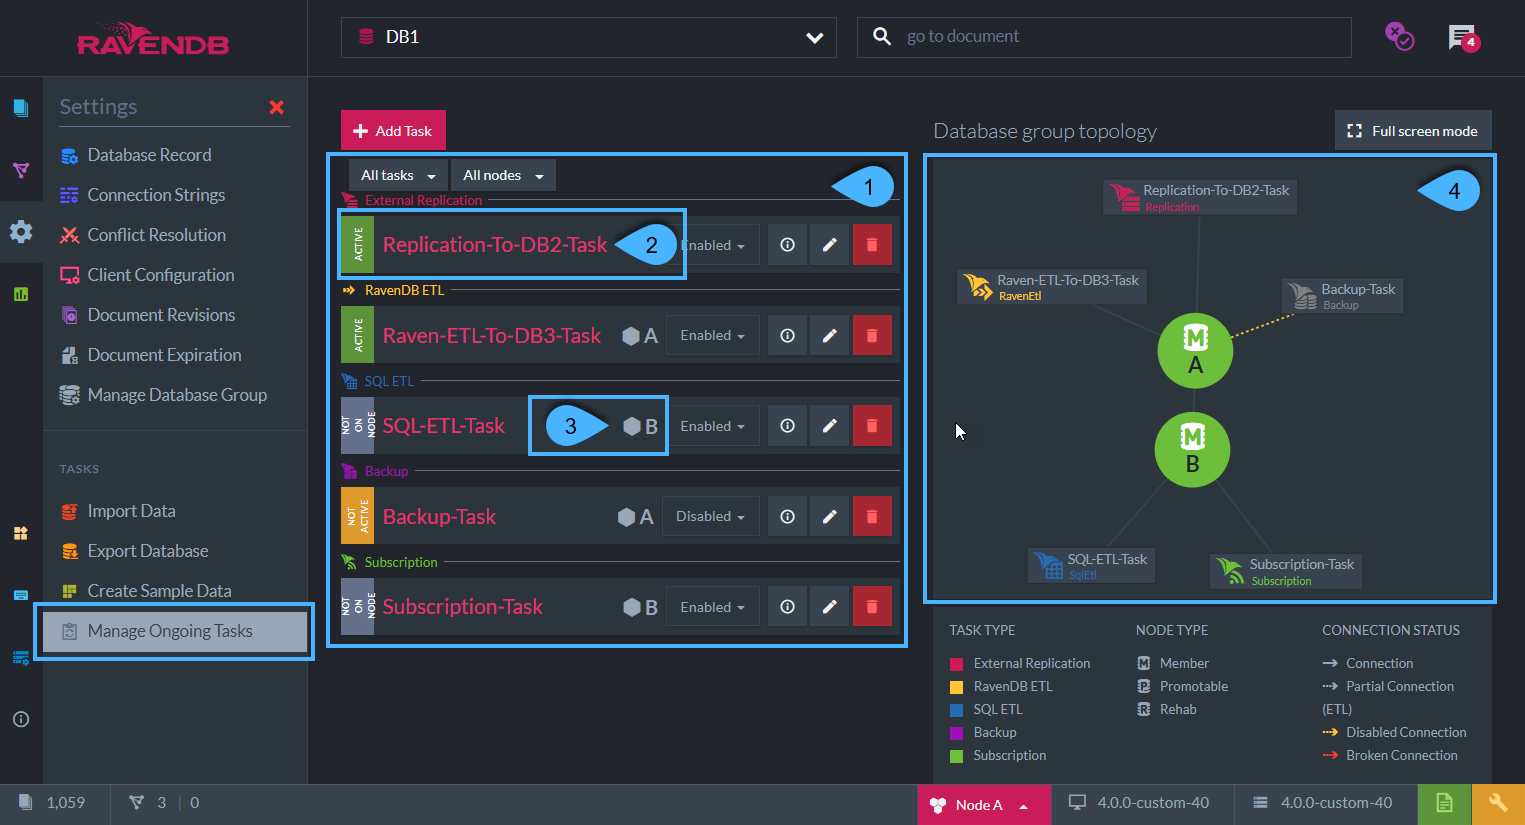The image size is (1525, 825).
Task: Delete the Subscription-Task
Action: coord(872,607)
